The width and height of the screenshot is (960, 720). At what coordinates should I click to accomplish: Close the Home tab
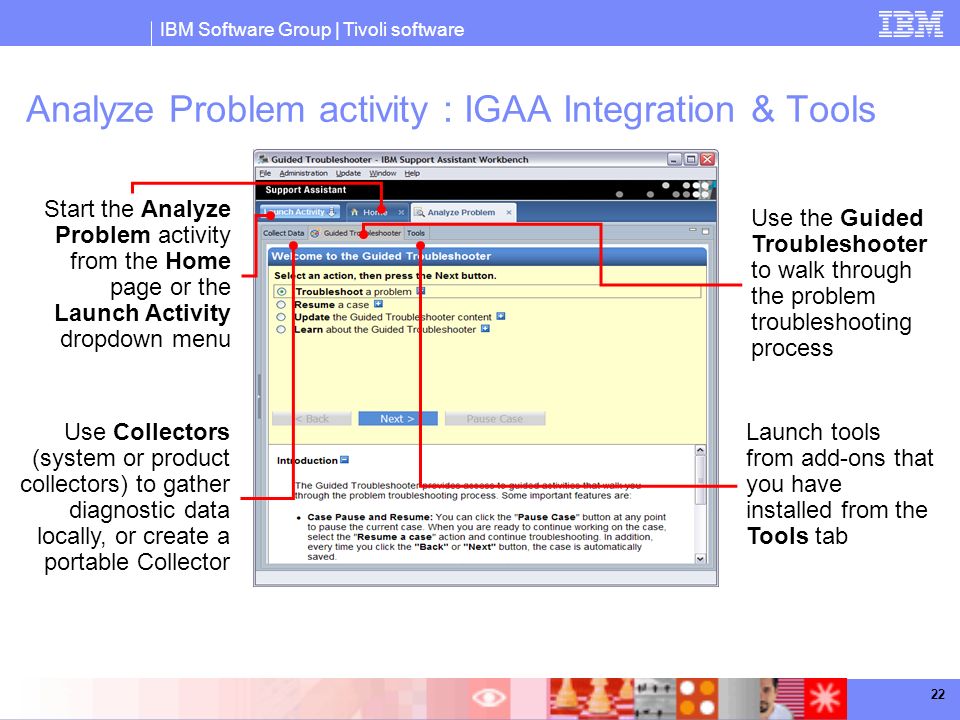(x=401, y=212)
